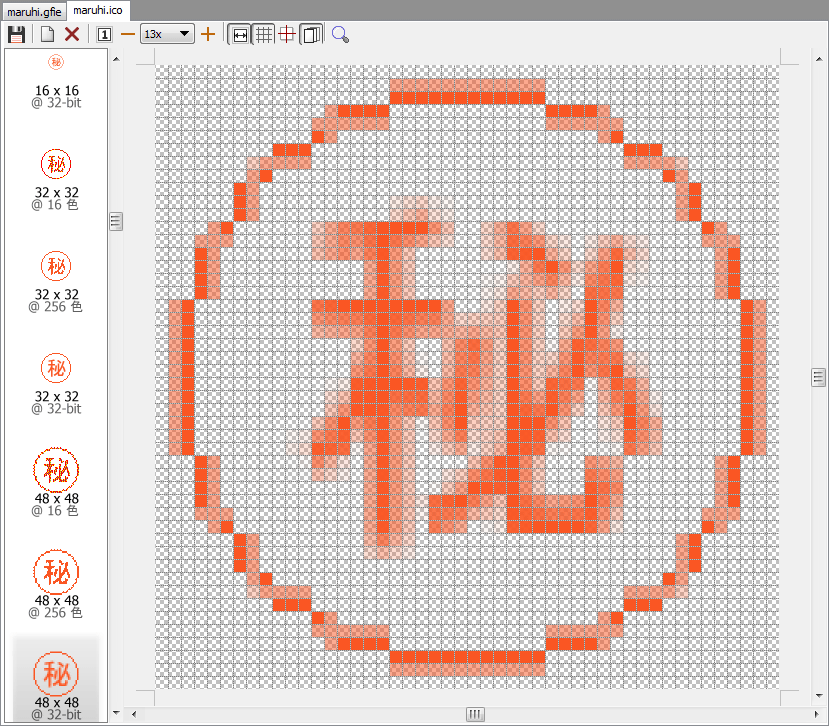Switch to the maruhi.gfie tab
Screen dimensions: 829x726
tap(33, 12)
